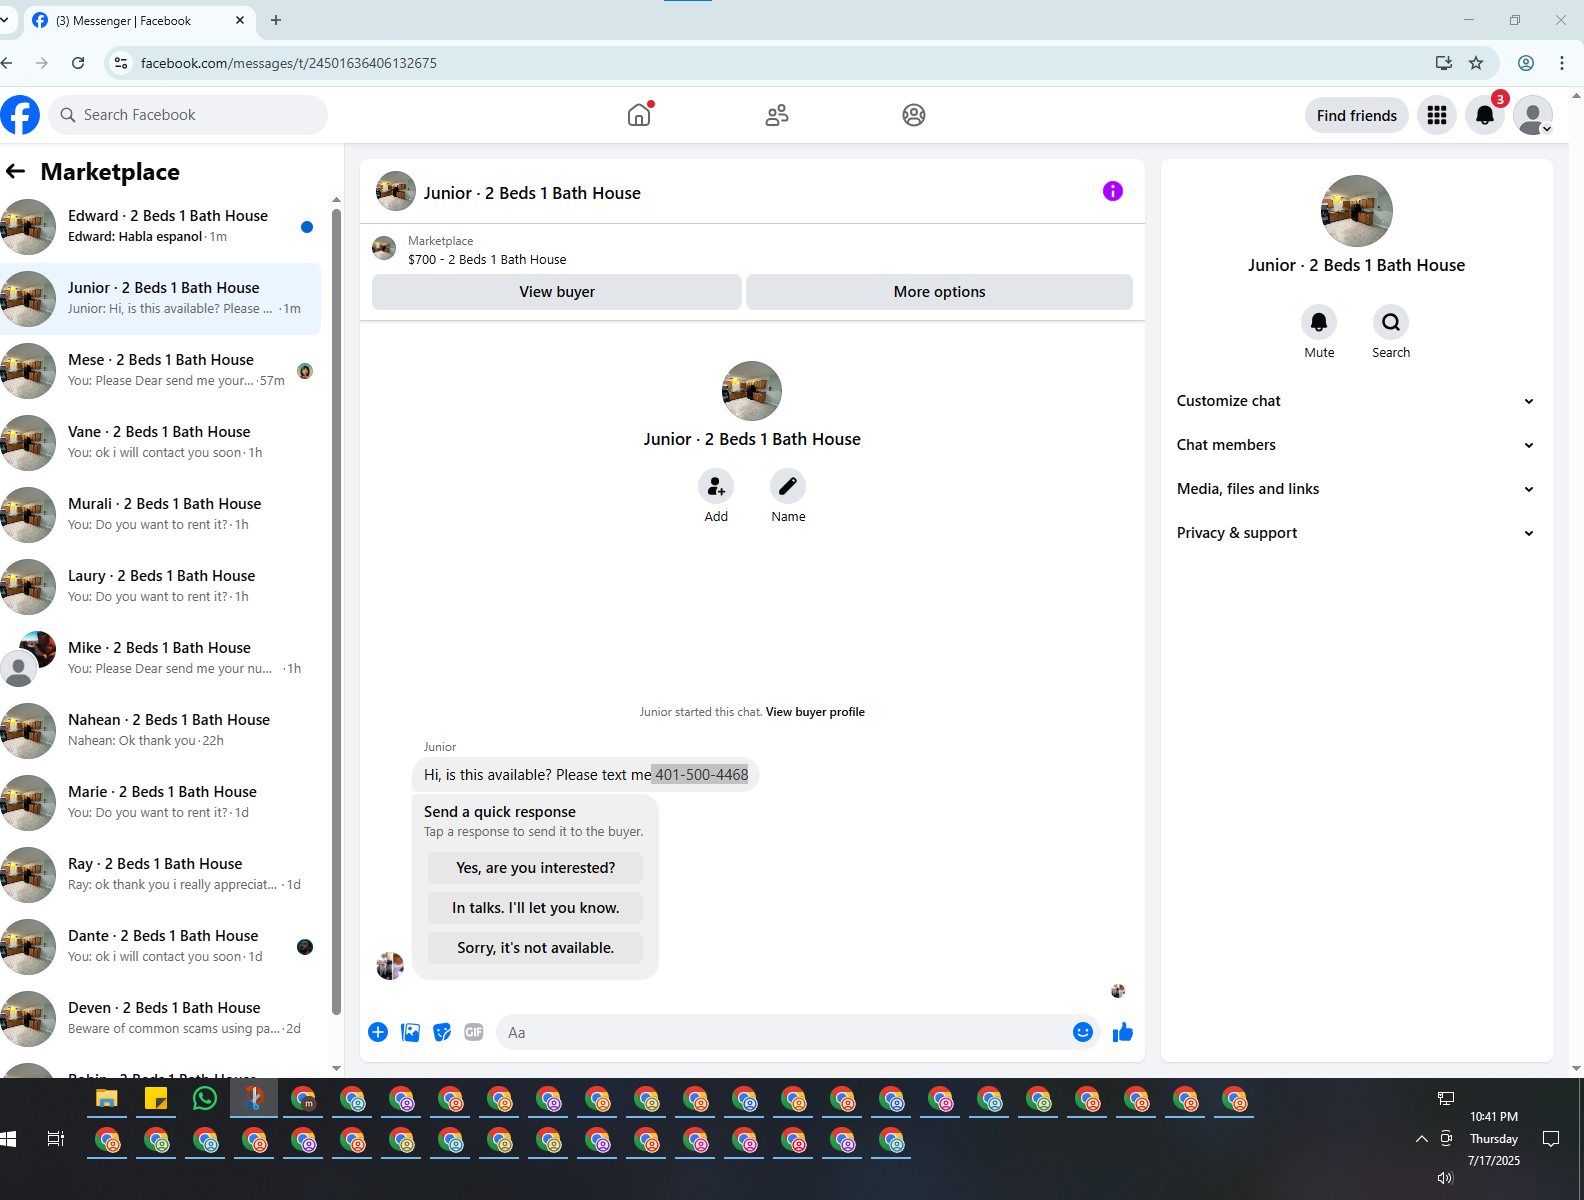Open Mike's 2 Beds 1 Bath House chat

point(160,659)
